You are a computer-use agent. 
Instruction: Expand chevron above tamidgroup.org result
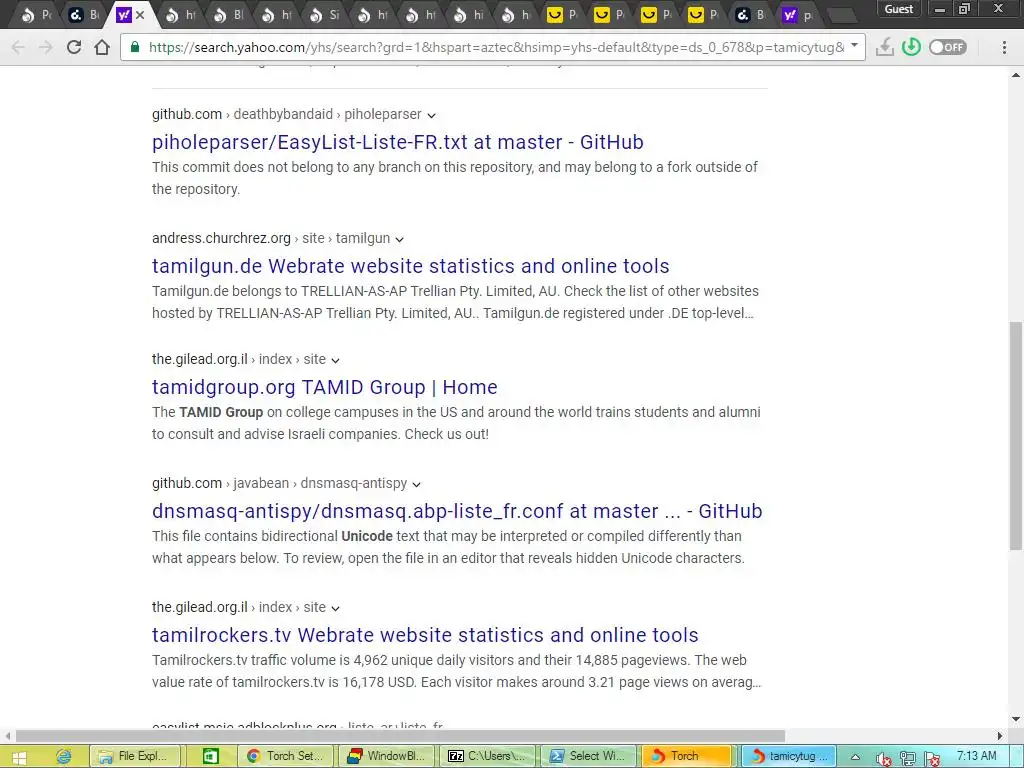coord(336,360)
